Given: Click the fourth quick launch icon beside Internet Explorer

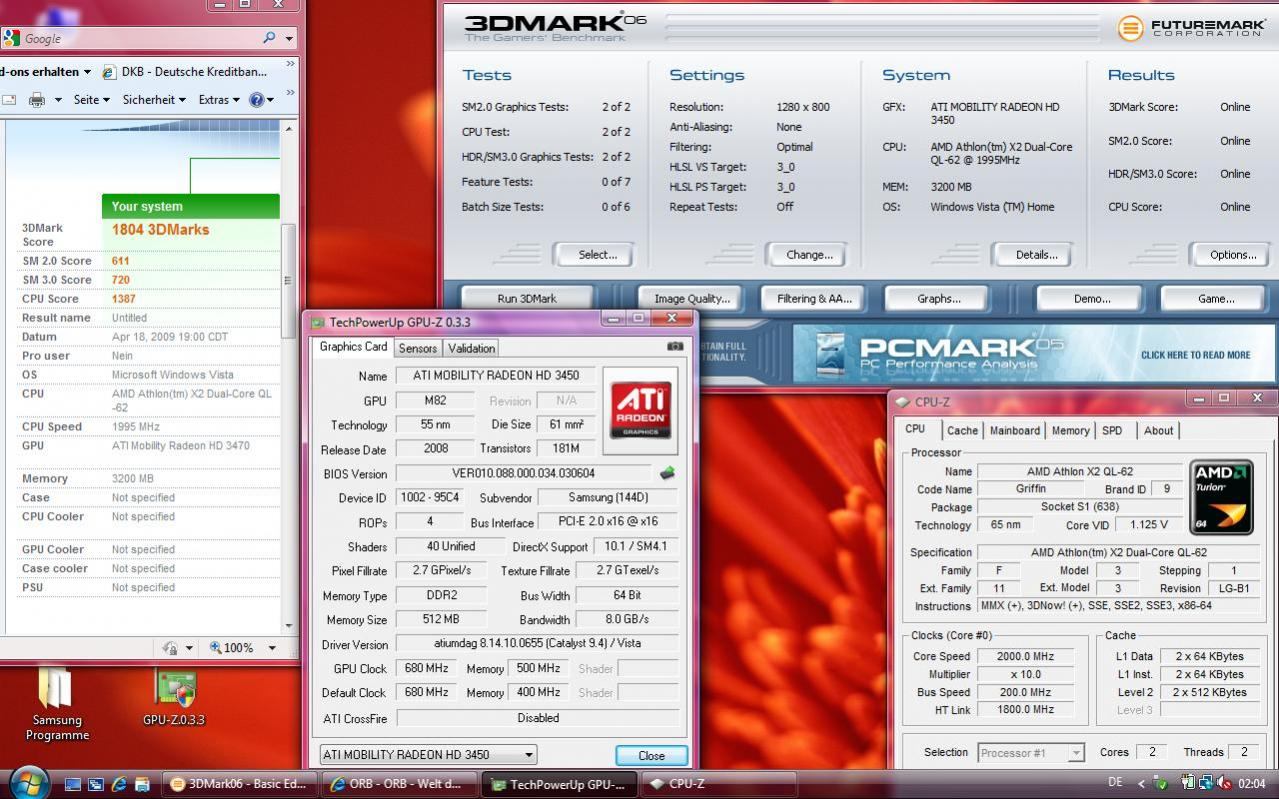Looking at the screenshot, I should (142, 784).
